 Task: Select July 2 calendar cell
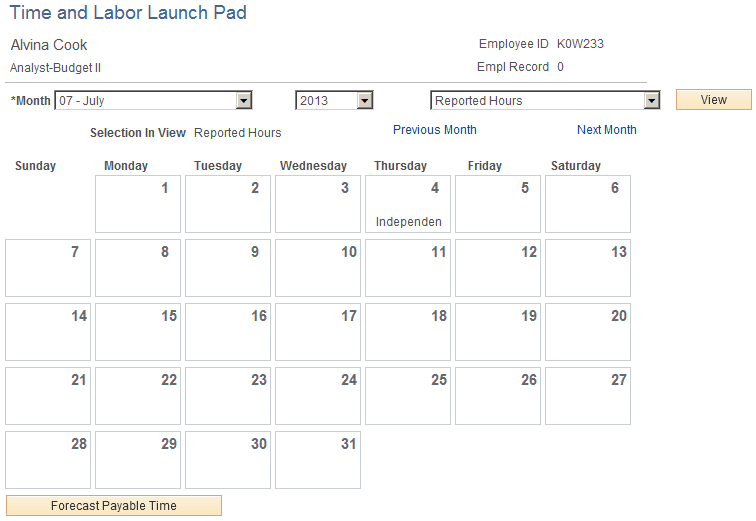coord(228,204)
